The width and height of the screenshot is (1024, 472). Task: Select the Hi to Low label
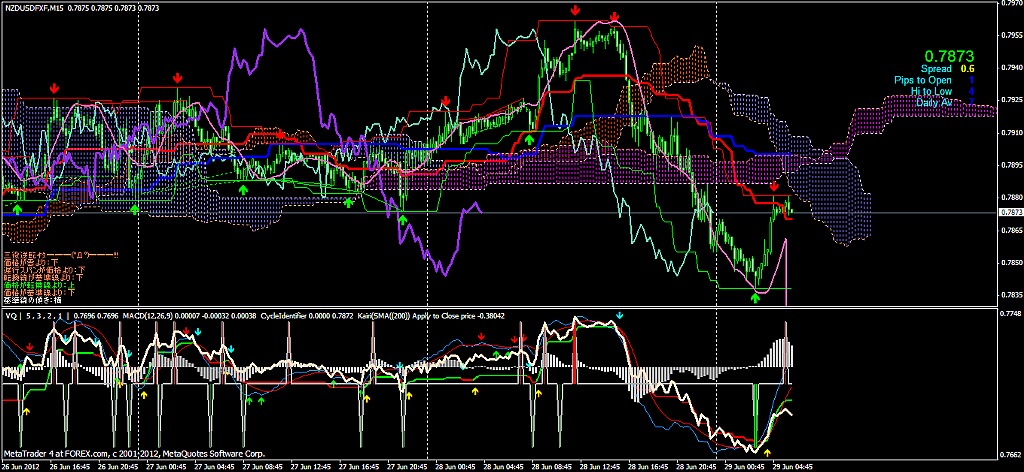(930, 91)
